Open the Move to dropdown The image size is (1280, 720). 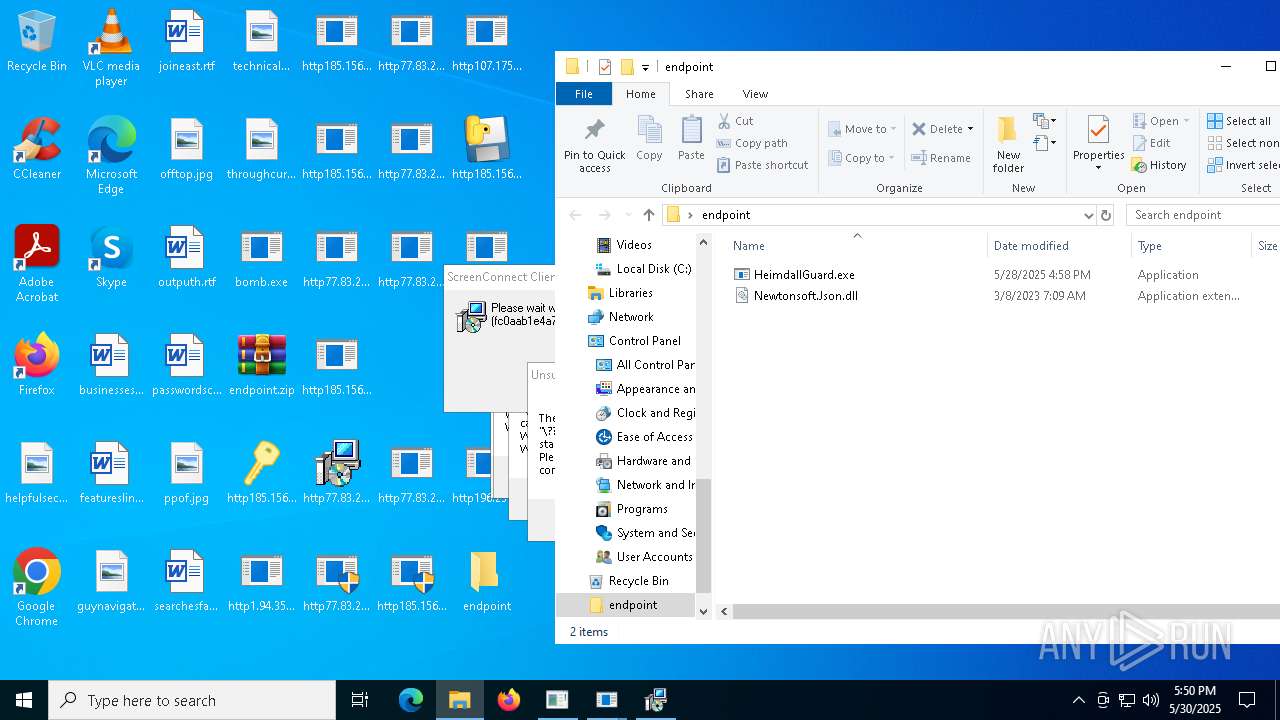pos(861,129)
